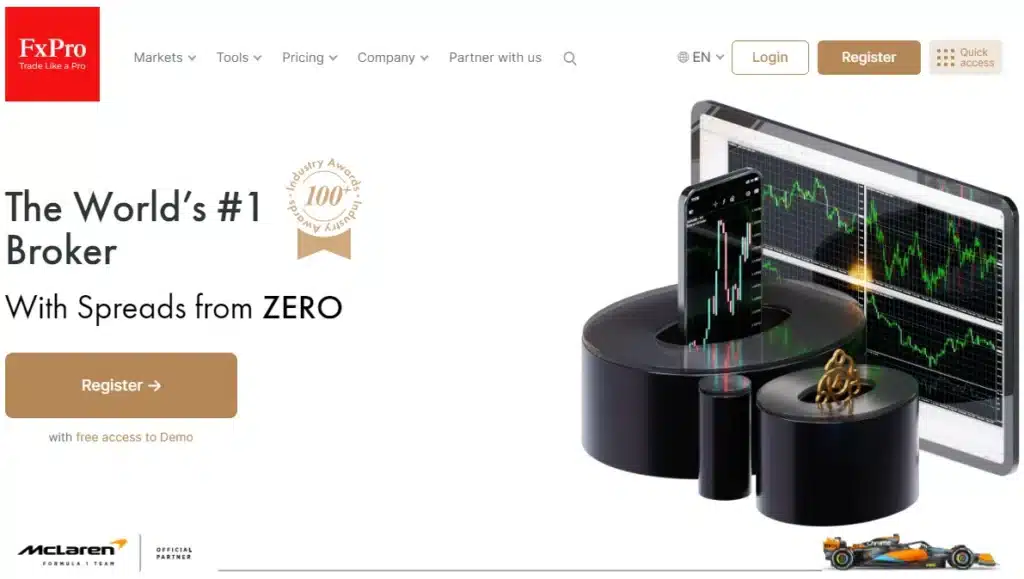Click the Login button
This screenshot has width=1024, height=579.
(770, 57)
